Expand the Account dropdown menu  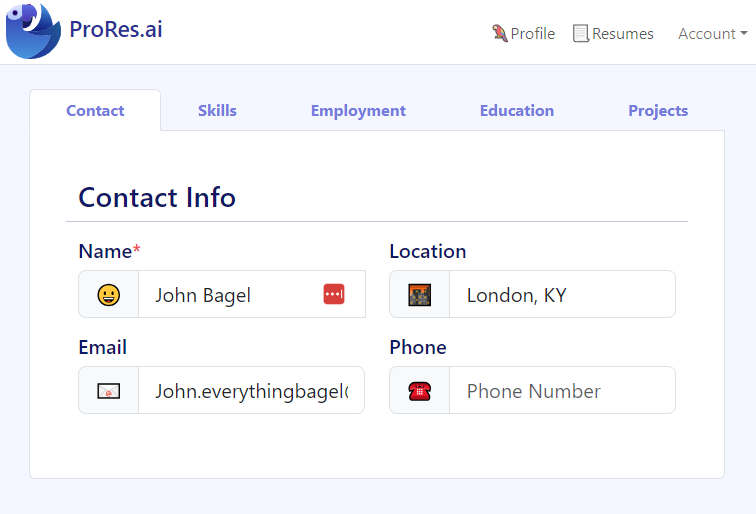[713, 33]
